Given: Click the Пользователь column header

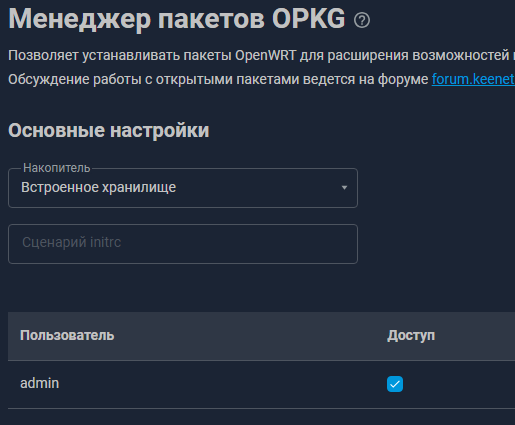Looking at the screenshot, I should coord(67,335).
